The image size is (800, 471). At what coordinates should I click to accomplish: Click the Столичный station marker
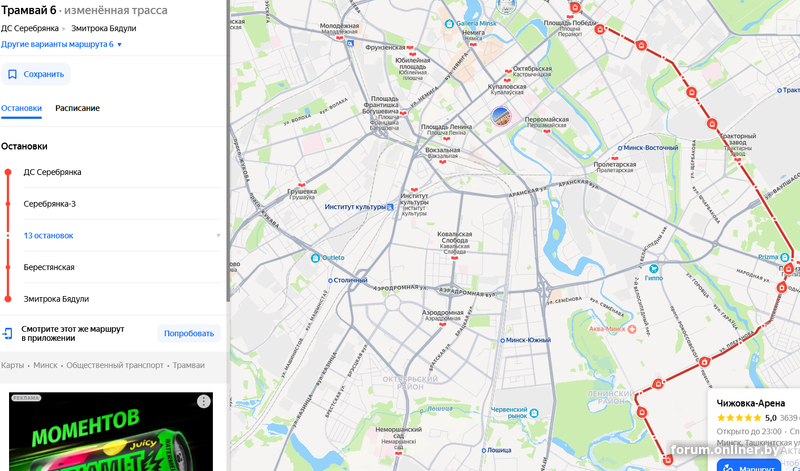coord(330,280)
